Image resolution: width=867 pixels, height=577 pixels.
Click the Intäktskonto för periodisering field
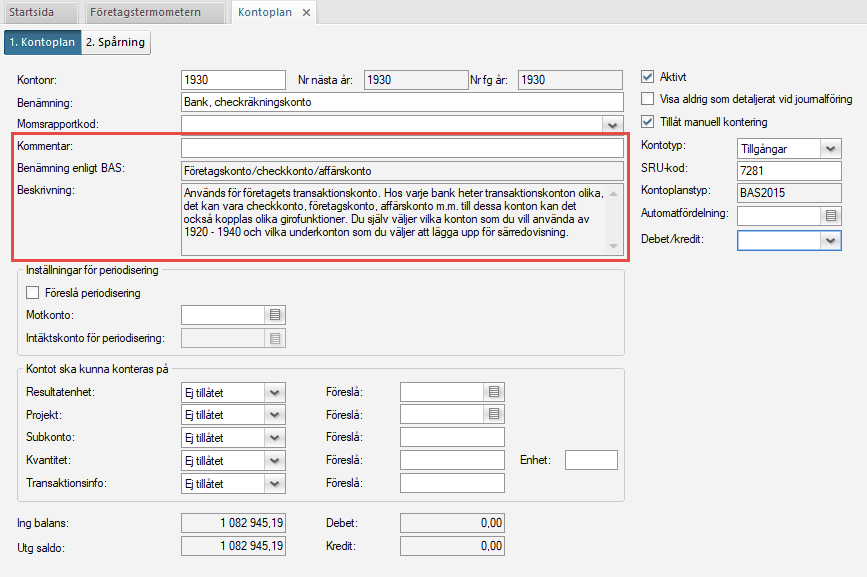pyautogui.click(x=223, y=338)
